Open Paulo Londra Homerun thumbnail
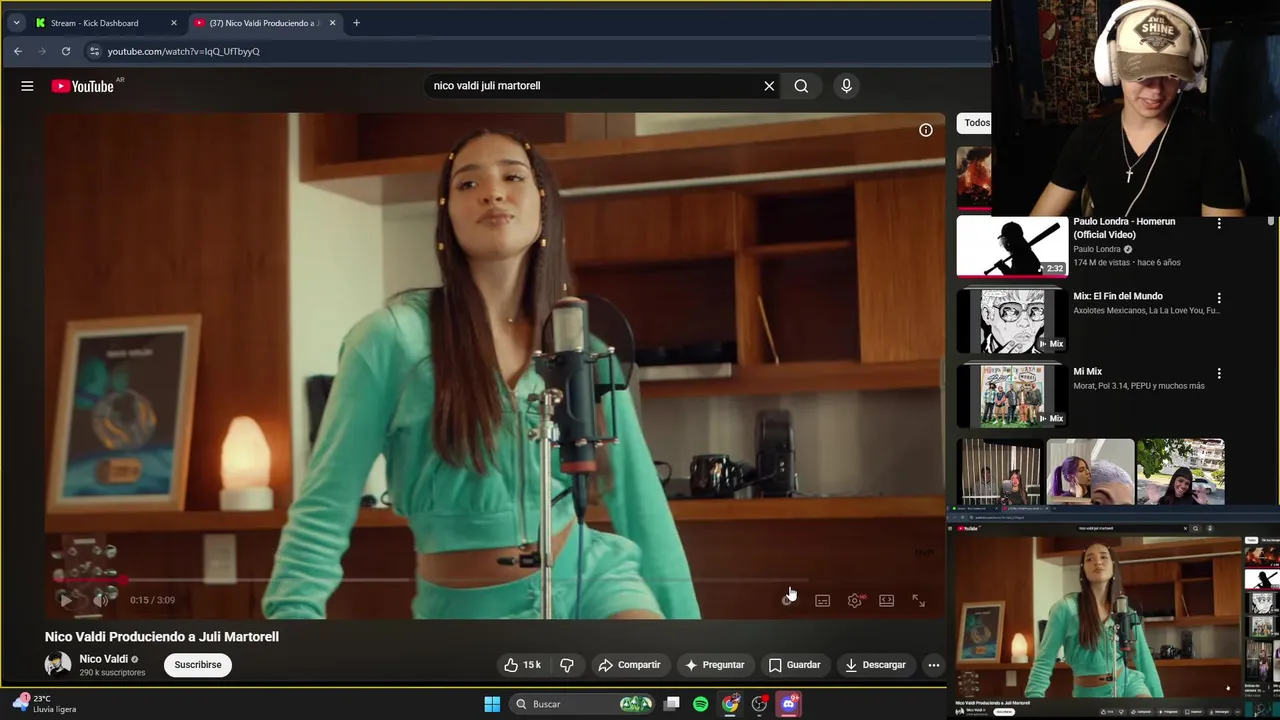 tap(1012, 246)
